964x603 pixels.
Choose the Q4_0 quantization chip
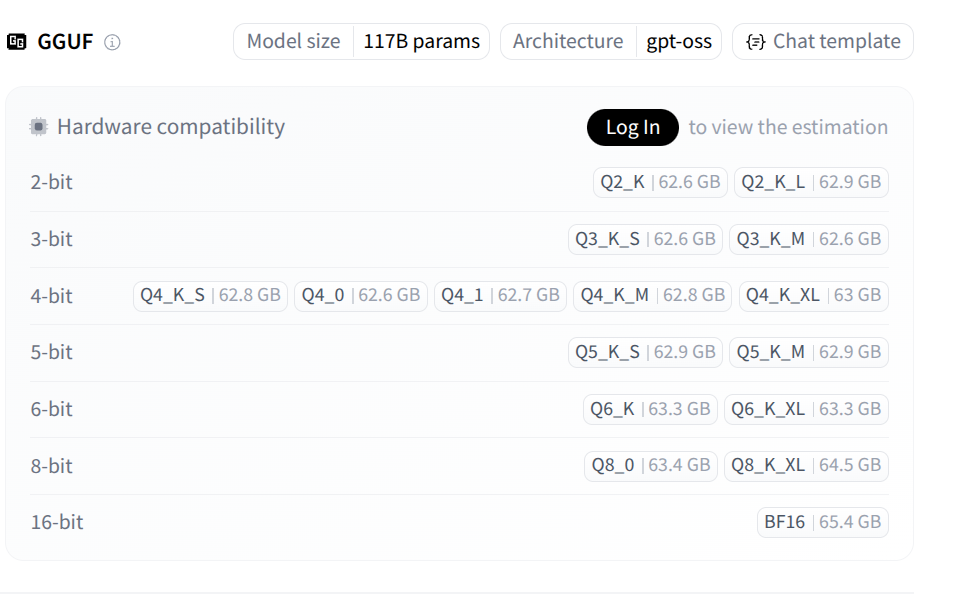coord(360,296)
